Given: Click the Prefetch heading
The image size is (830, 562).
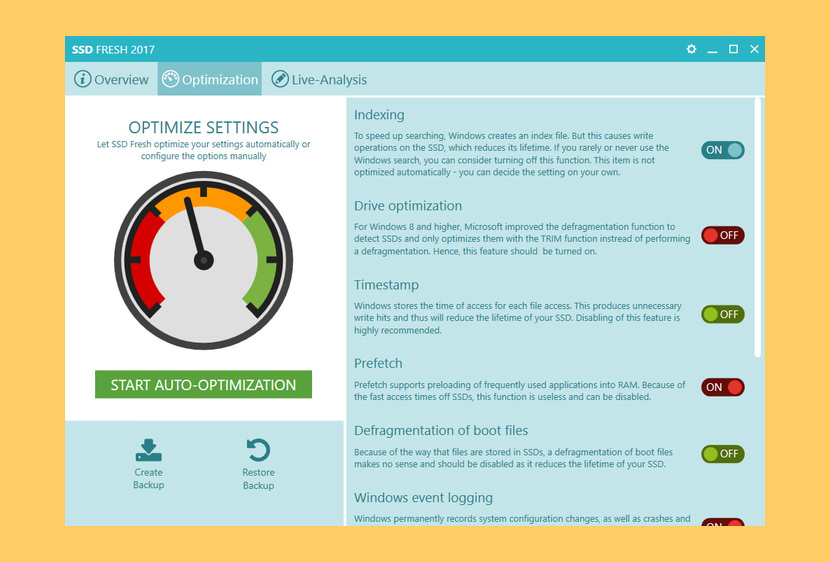Looking at the screenshot, I should tap(378, 364).
